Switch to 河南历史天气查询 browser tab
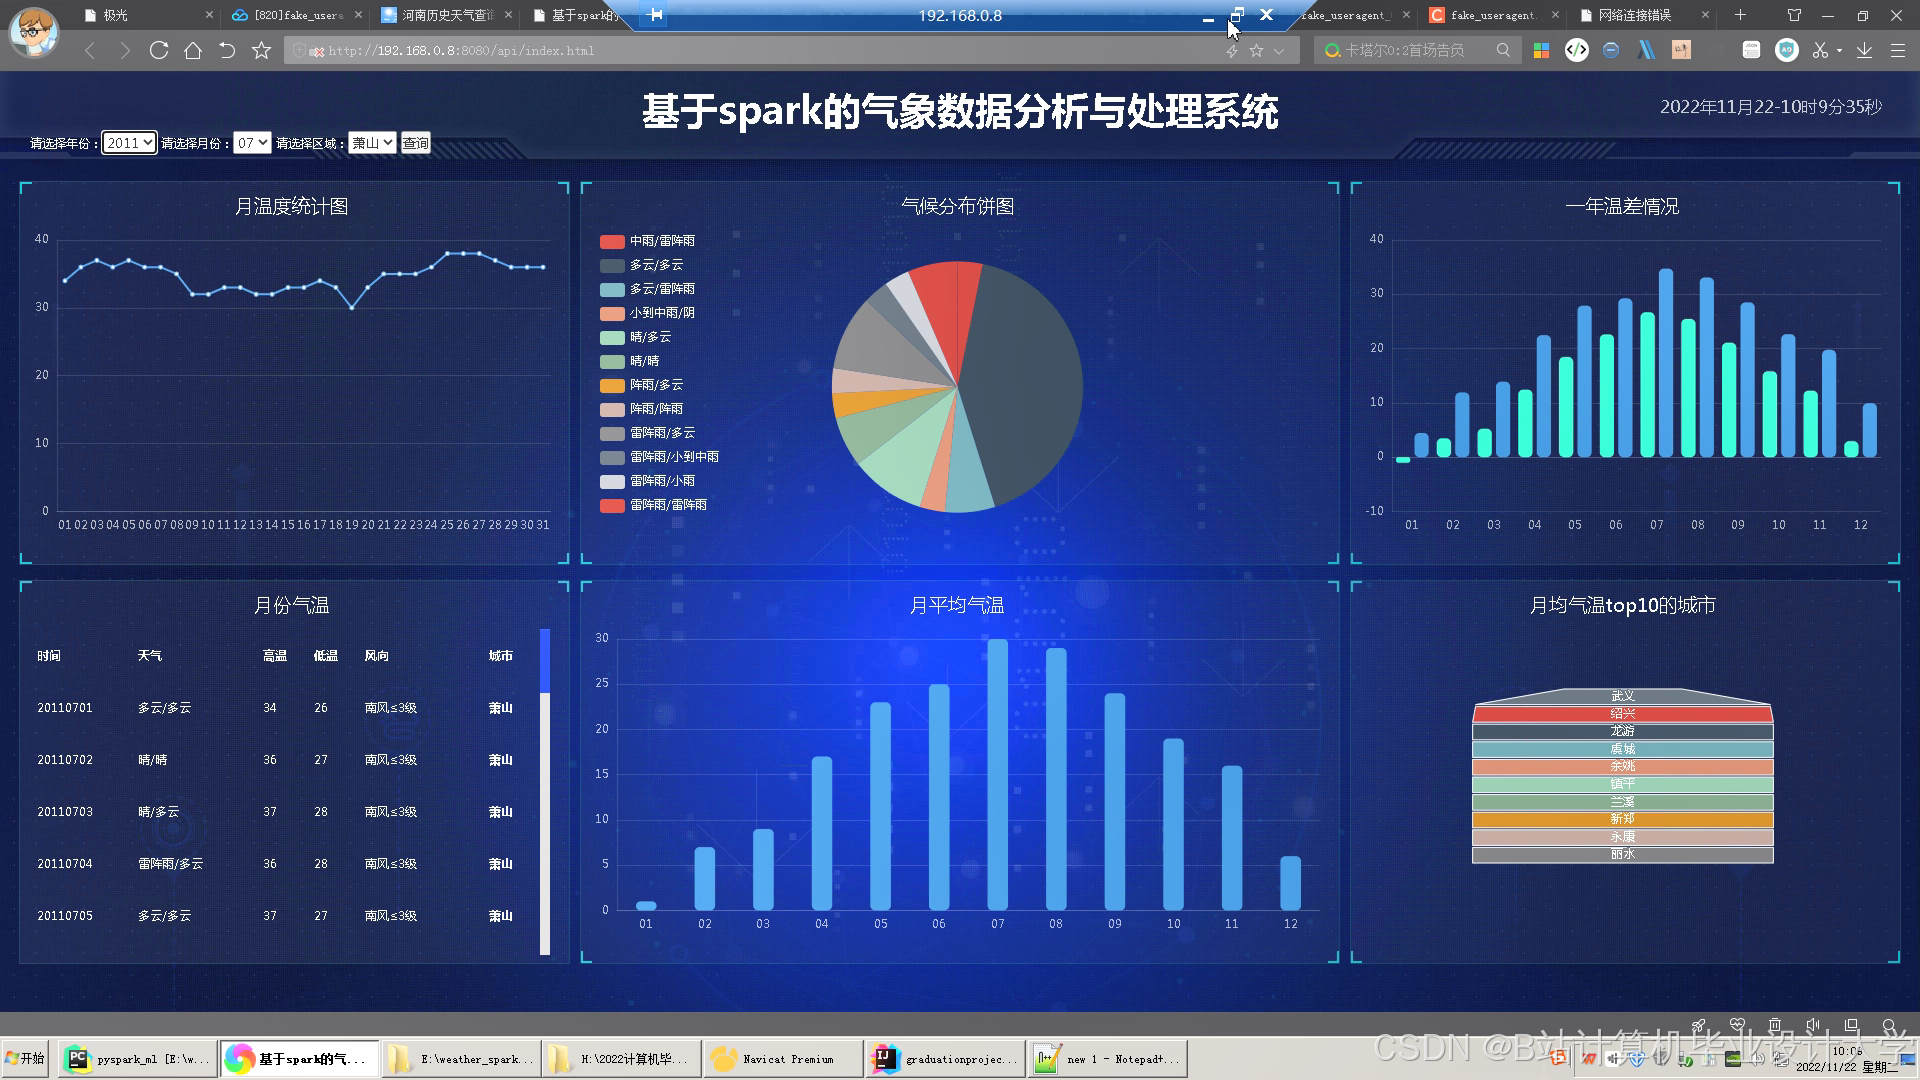The image size is (1920, 1080). pyautogui.click(x=447, y=15)
